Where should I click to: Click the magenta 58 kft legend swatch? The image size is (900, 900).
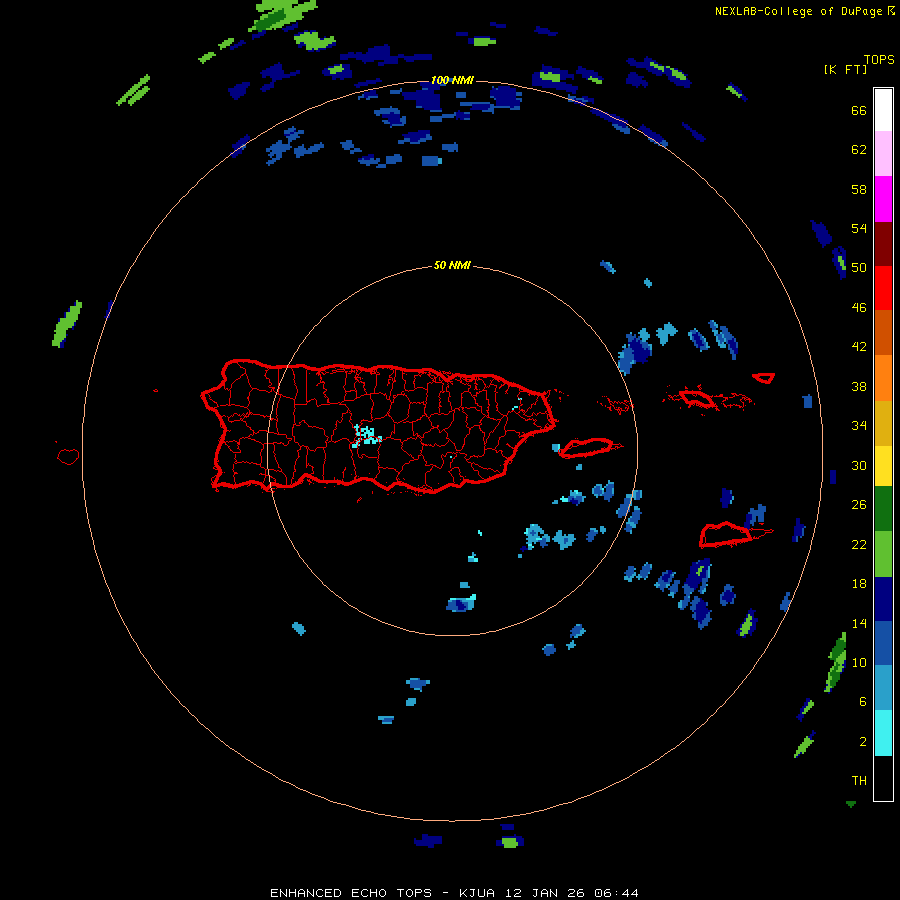coord(883,199)
